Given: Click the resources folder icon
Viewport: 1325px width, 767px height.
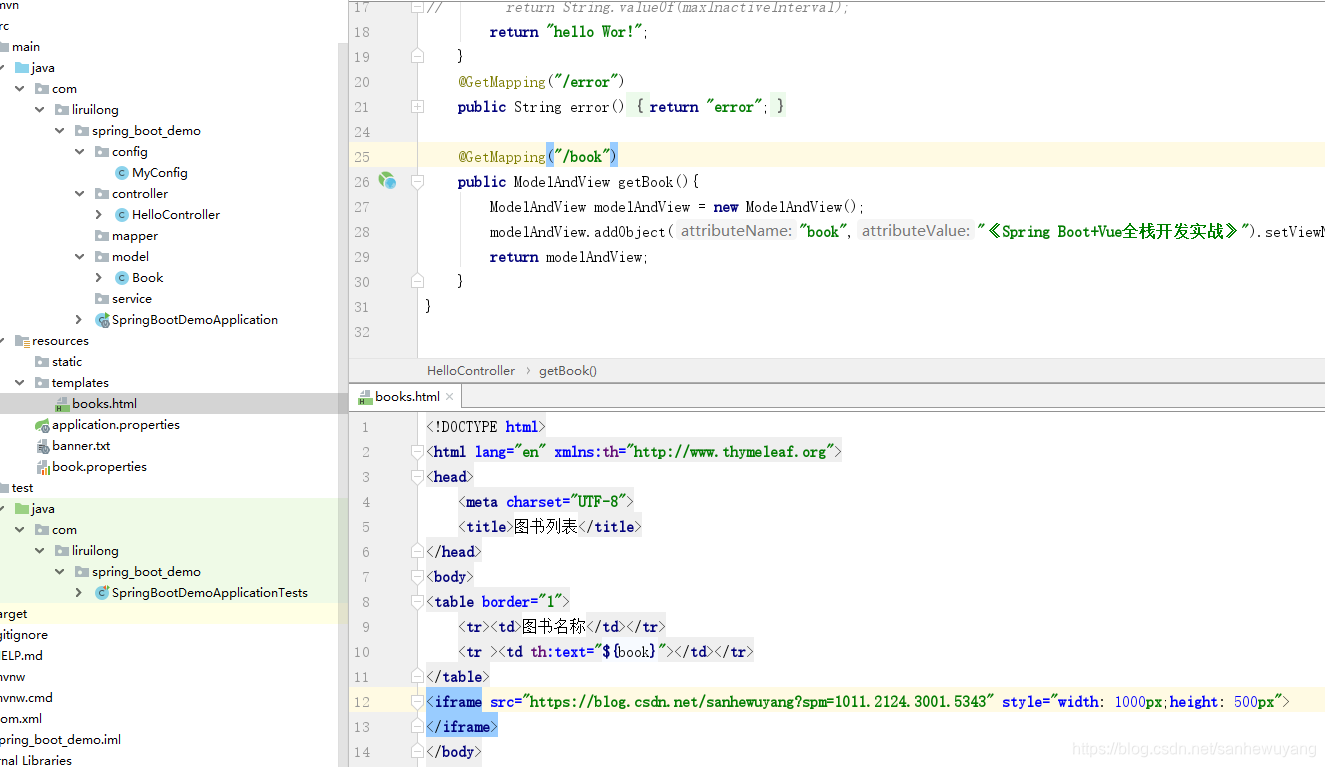Looking at the screenshot, I should point(22,341).
